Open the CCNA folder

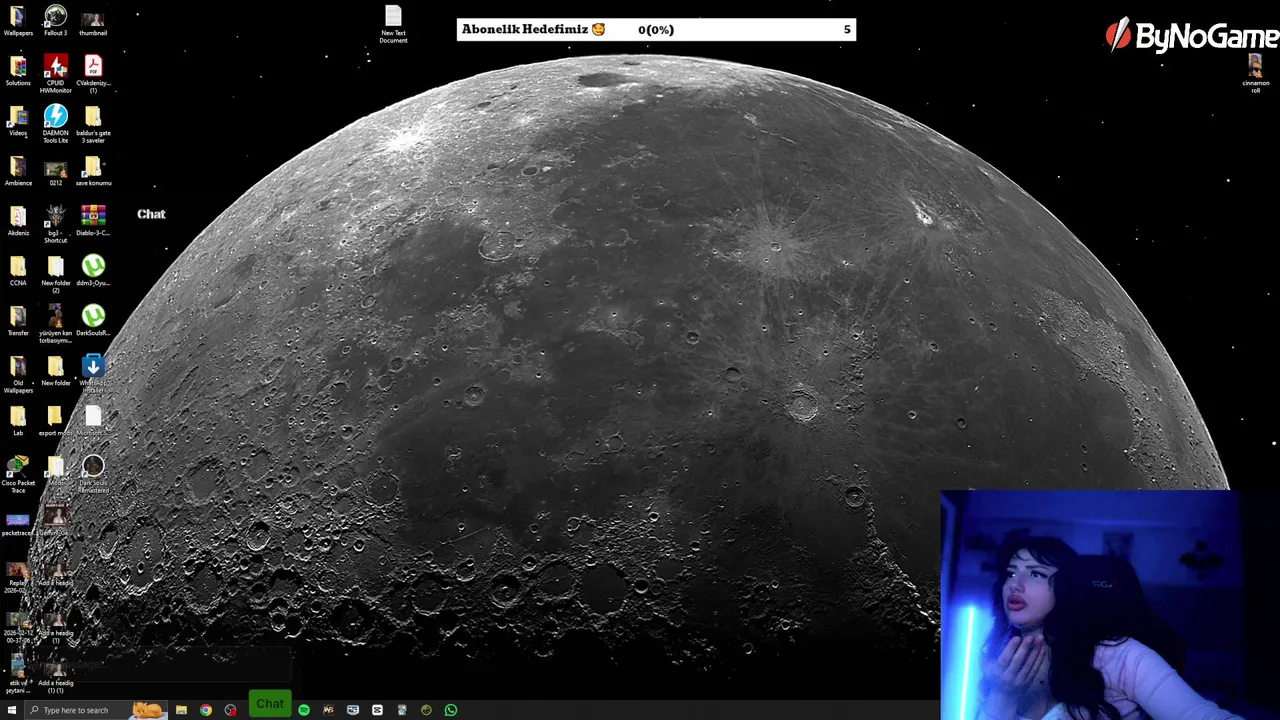point(18,271)
